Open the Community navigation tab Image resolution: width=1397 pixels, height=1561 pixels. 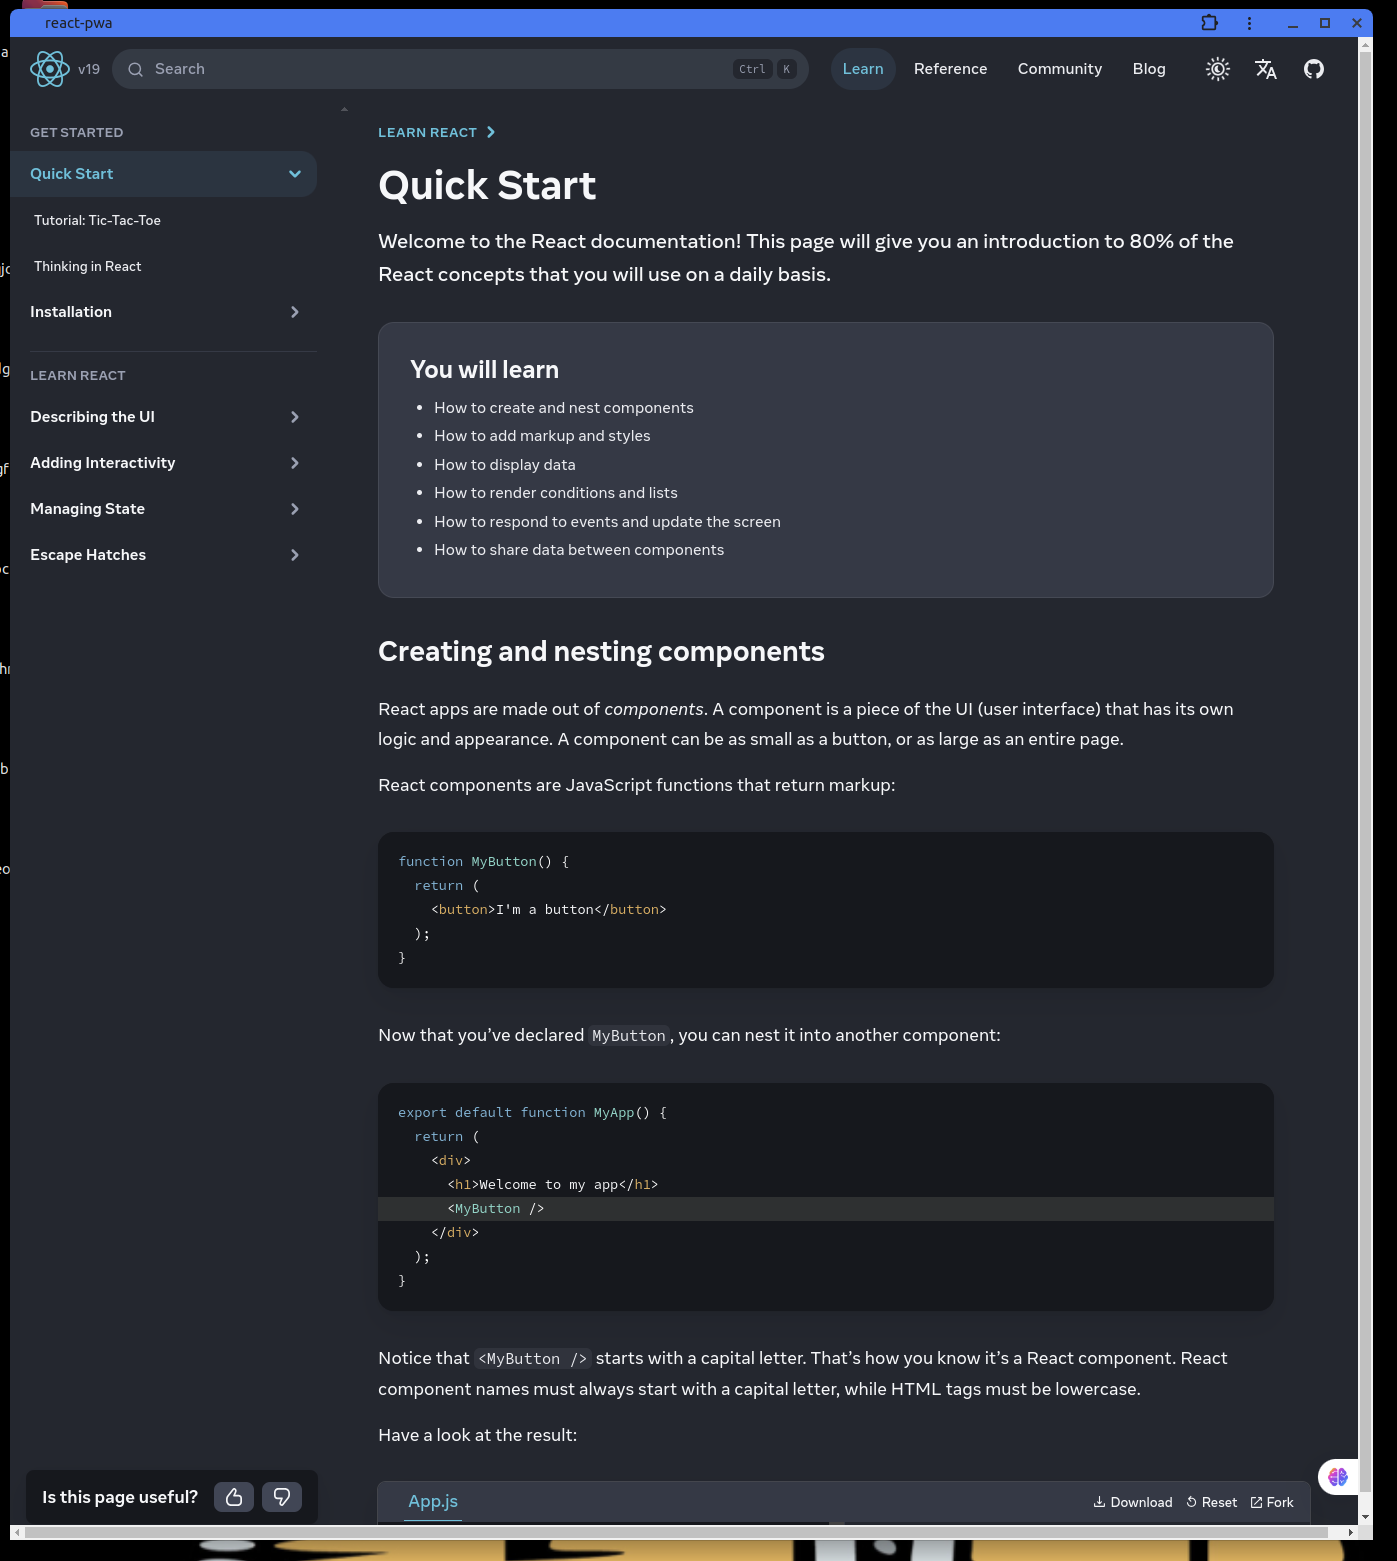pos(1060,69)
